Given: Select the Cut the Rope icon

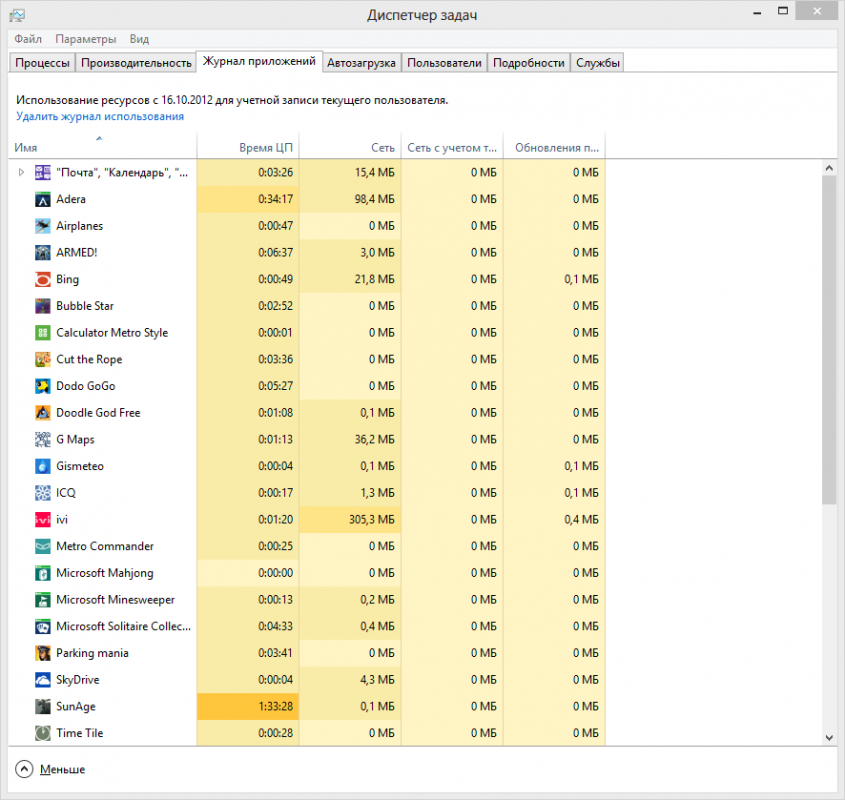Looking at the screenshot, I should [x=43, y=360].
